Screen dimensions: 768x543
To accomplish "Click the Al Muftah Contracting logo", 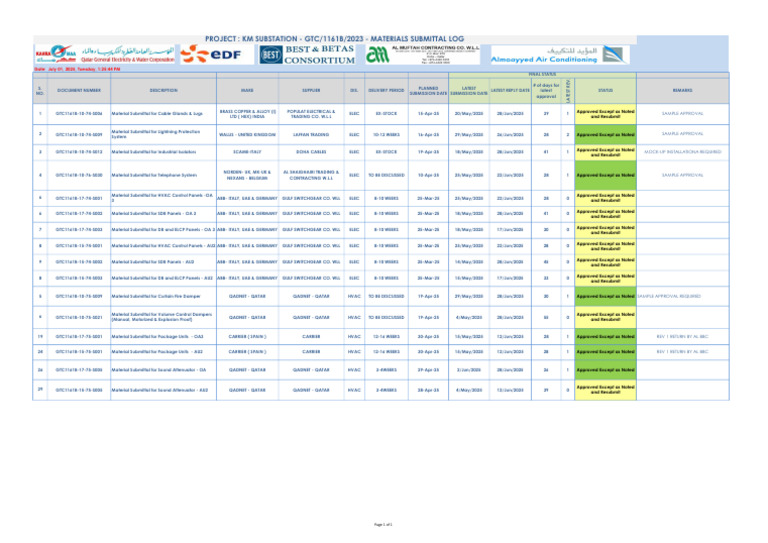I will coord(422,54).
